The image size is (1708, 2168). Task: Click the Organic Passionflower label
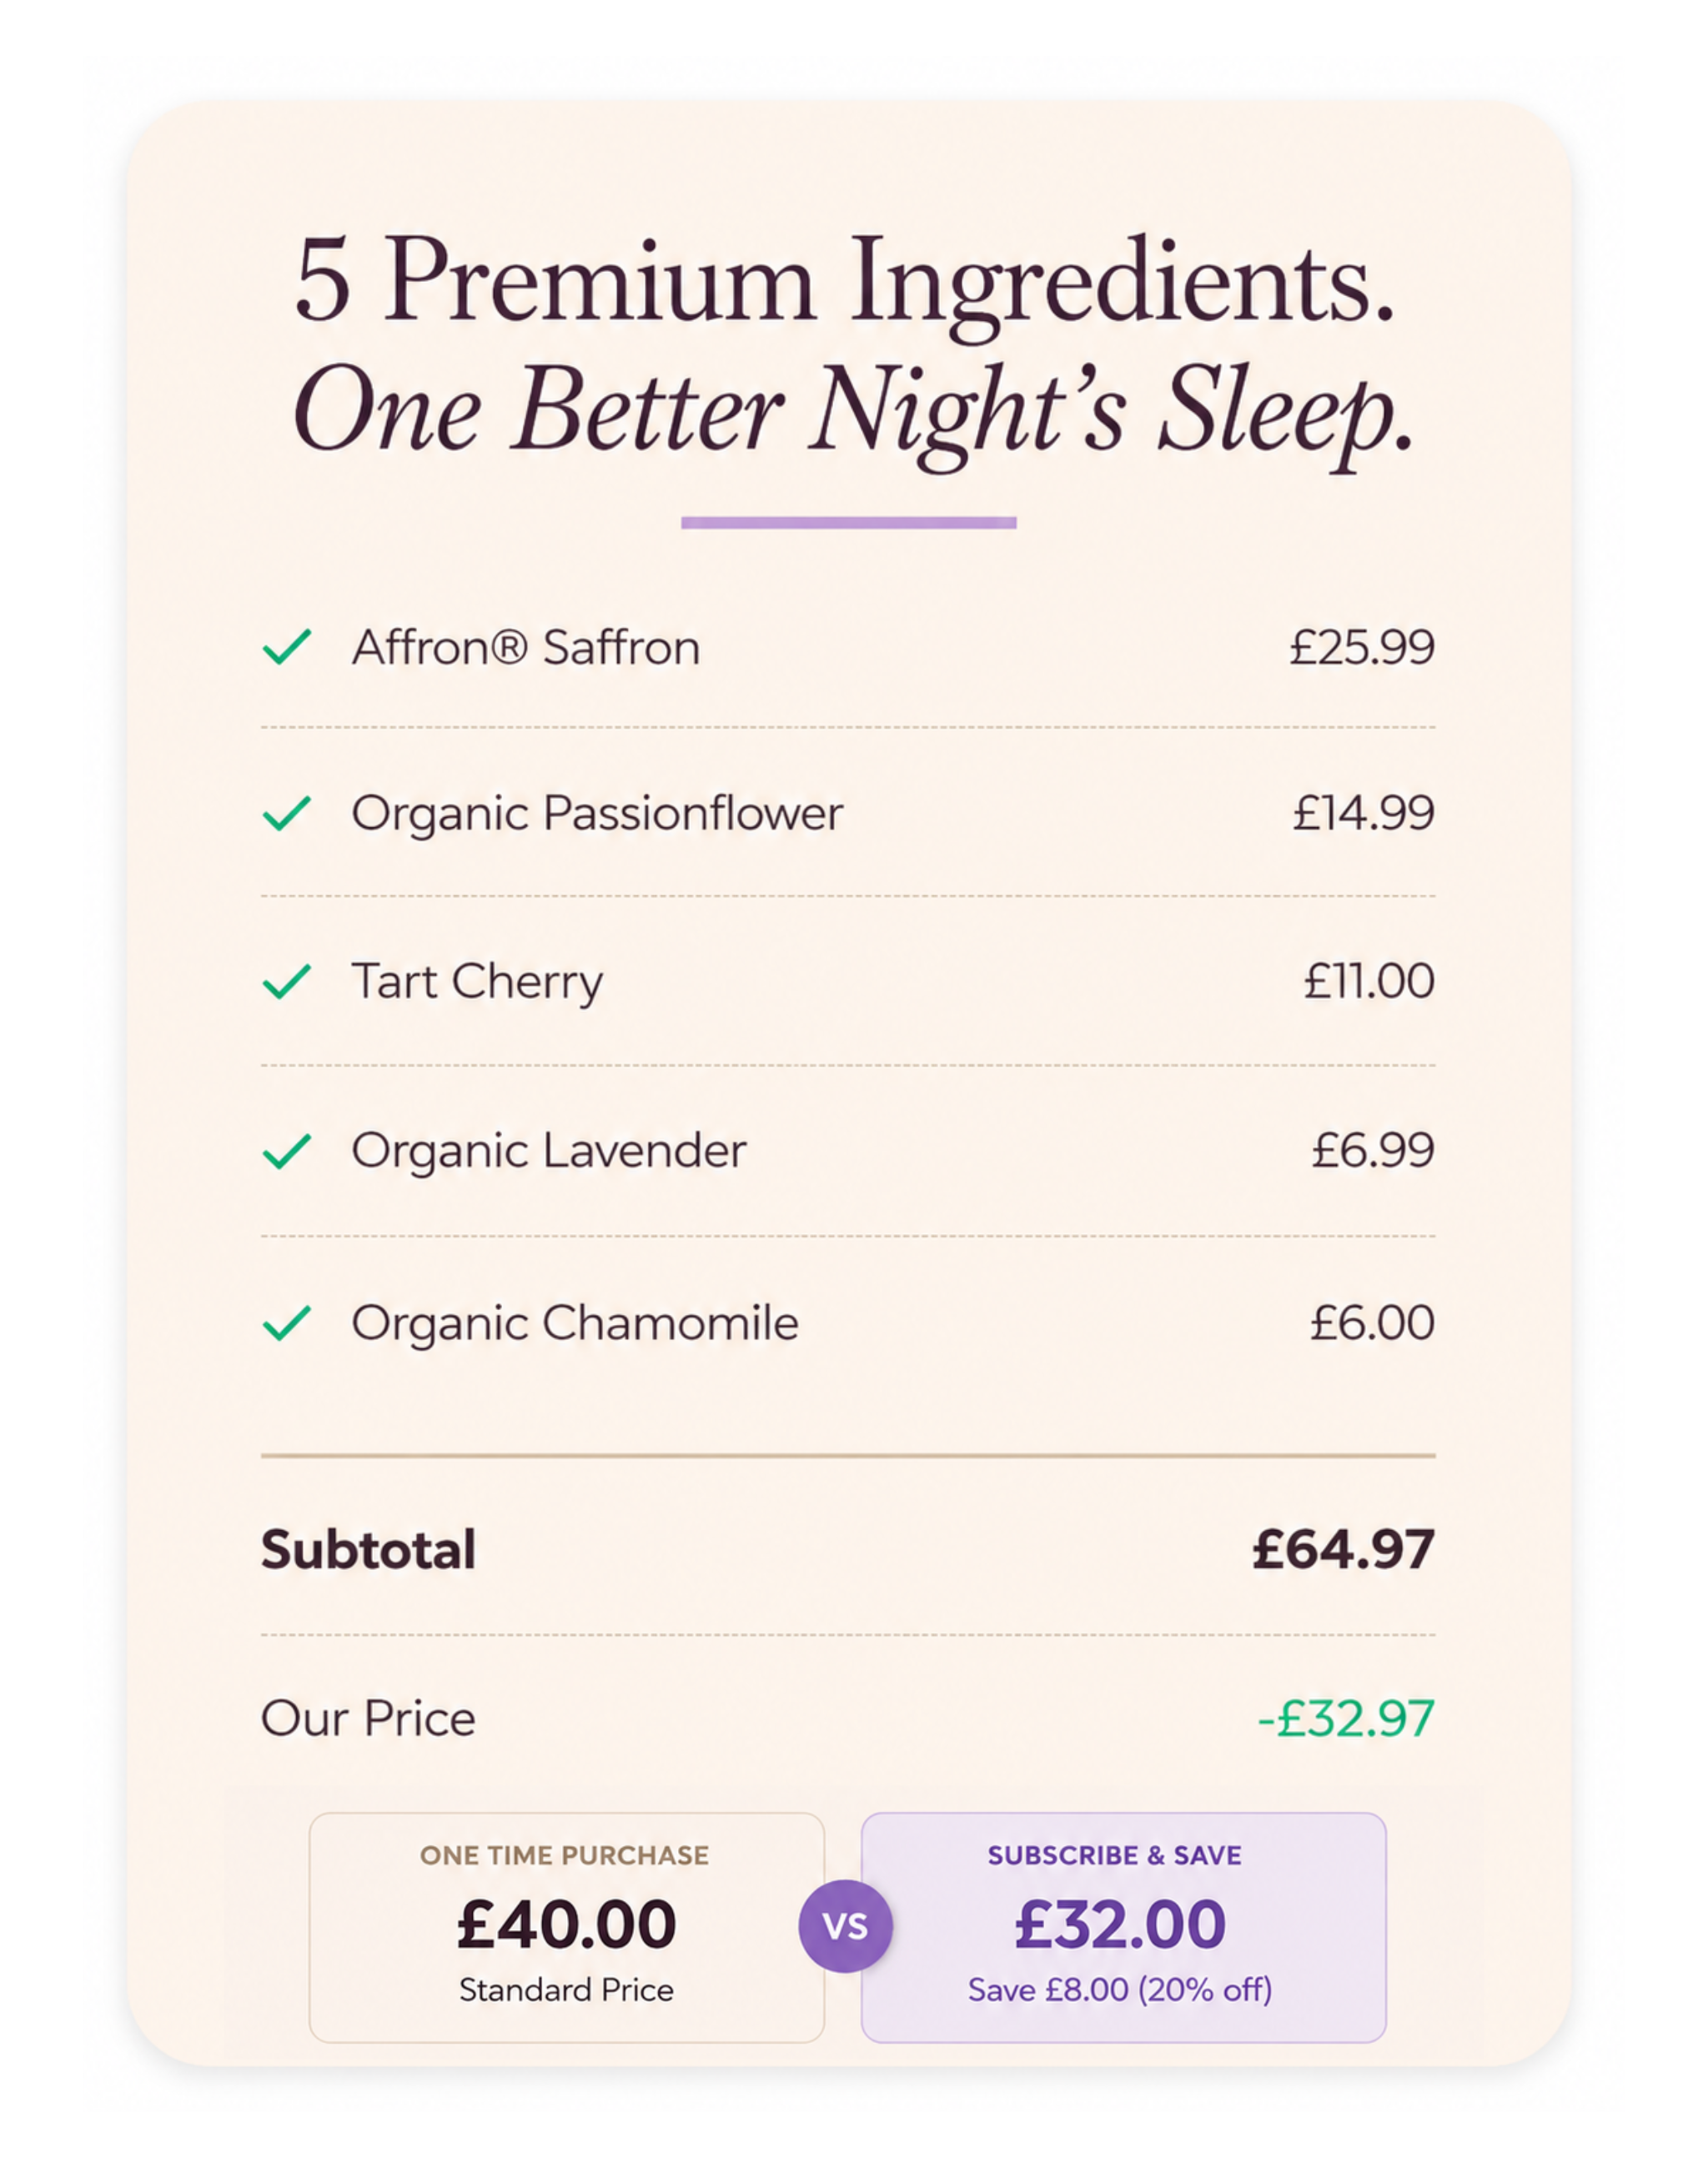[597, 813]
